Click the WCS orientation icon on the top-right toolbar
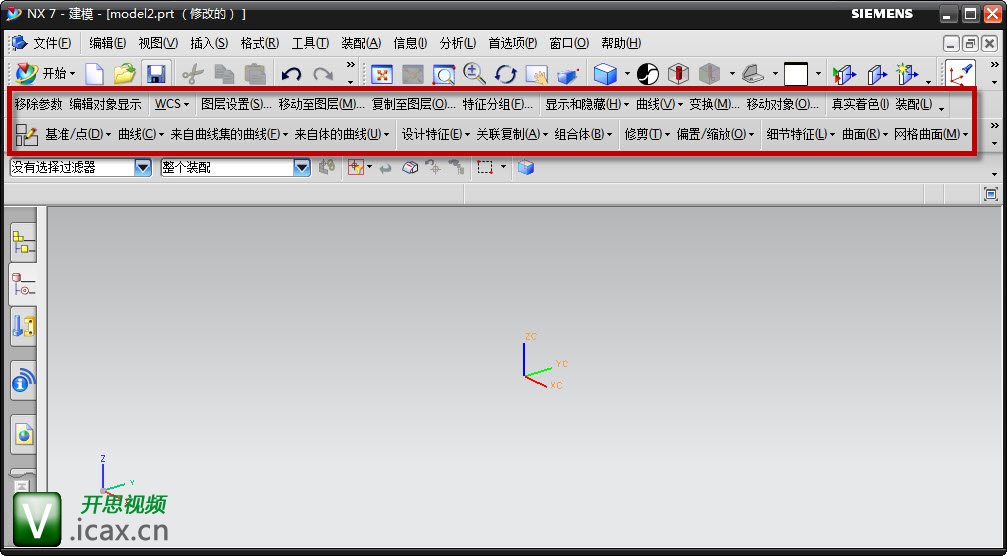The image size is (1007, 556). point(961,74)
